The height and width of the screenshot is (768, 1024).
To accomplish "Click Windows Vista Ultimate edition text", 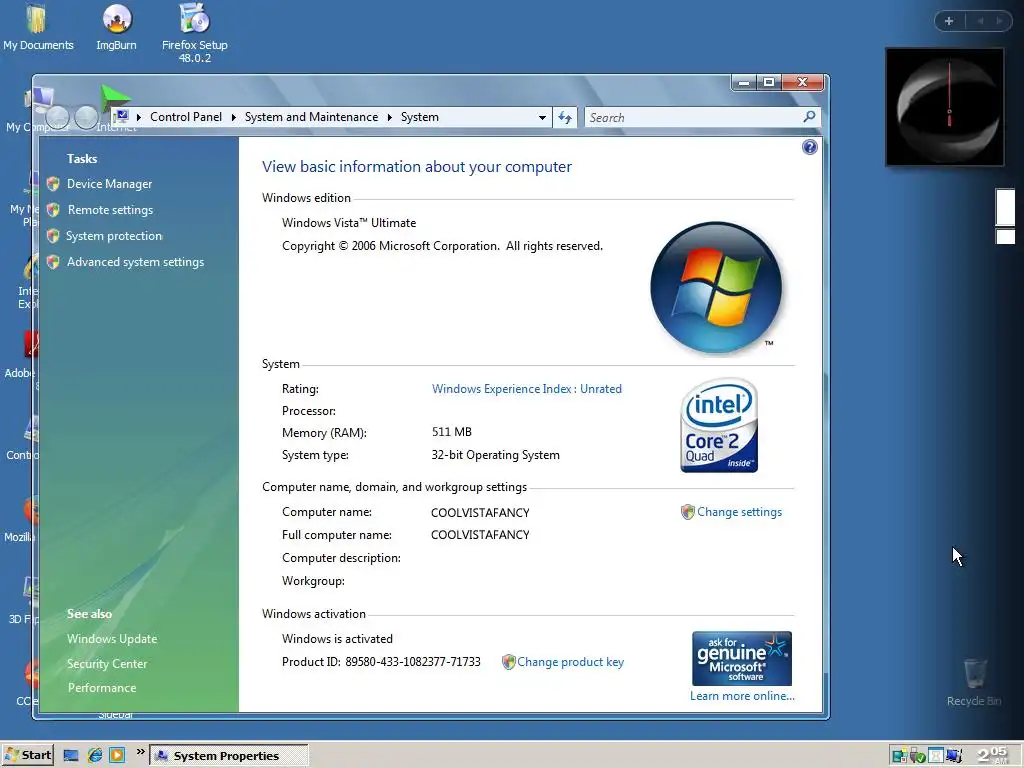I will pyautogui.click(x=349, y=223).
